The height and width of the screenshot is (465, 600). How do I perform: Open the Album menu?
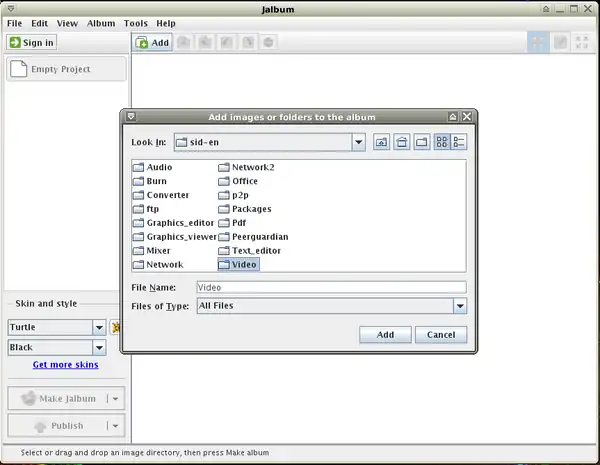point(100,23)
